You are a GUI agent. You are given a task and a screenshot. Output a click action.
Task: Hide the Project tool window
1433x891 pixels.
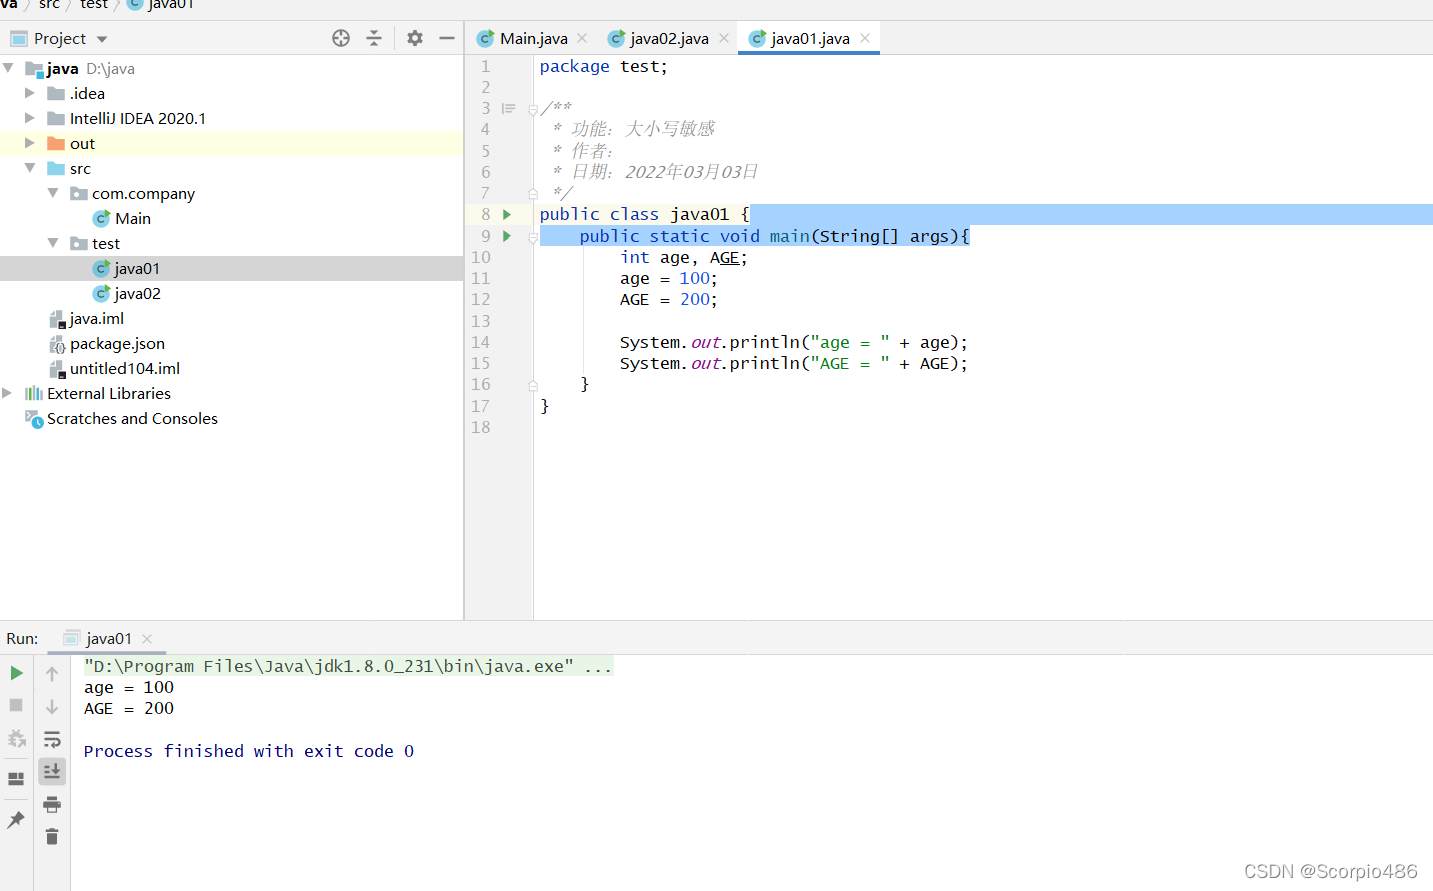[x=447, y=38]
